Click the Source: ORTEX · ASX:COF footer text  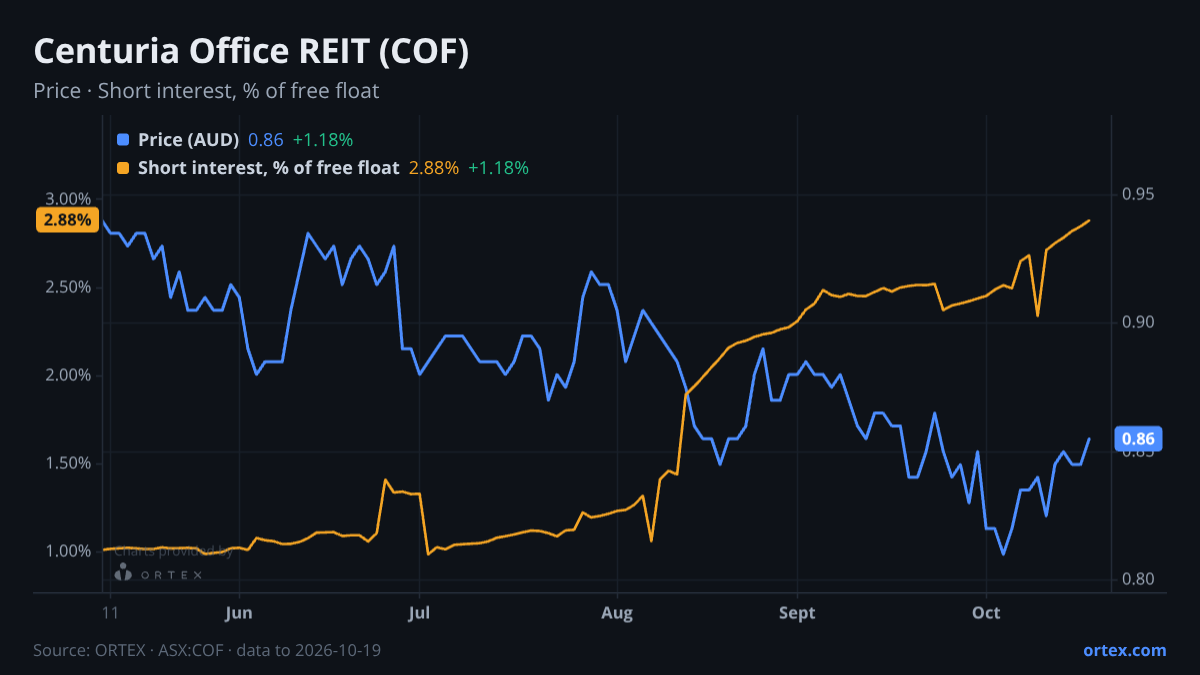tap(207, 650)
